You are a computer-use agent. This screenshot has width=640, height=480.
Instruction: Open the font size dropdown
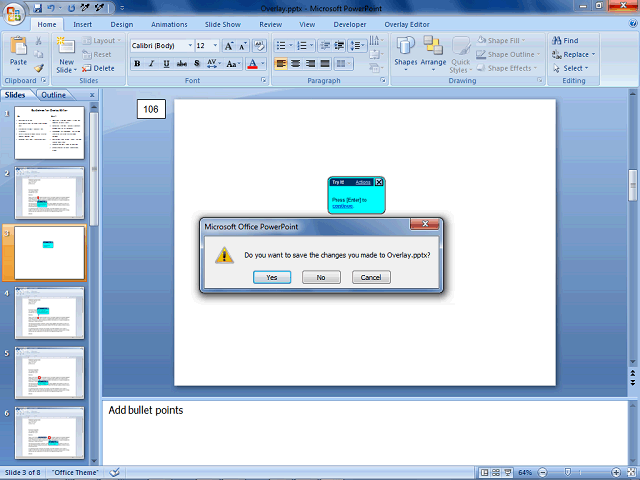coord(215,45)
